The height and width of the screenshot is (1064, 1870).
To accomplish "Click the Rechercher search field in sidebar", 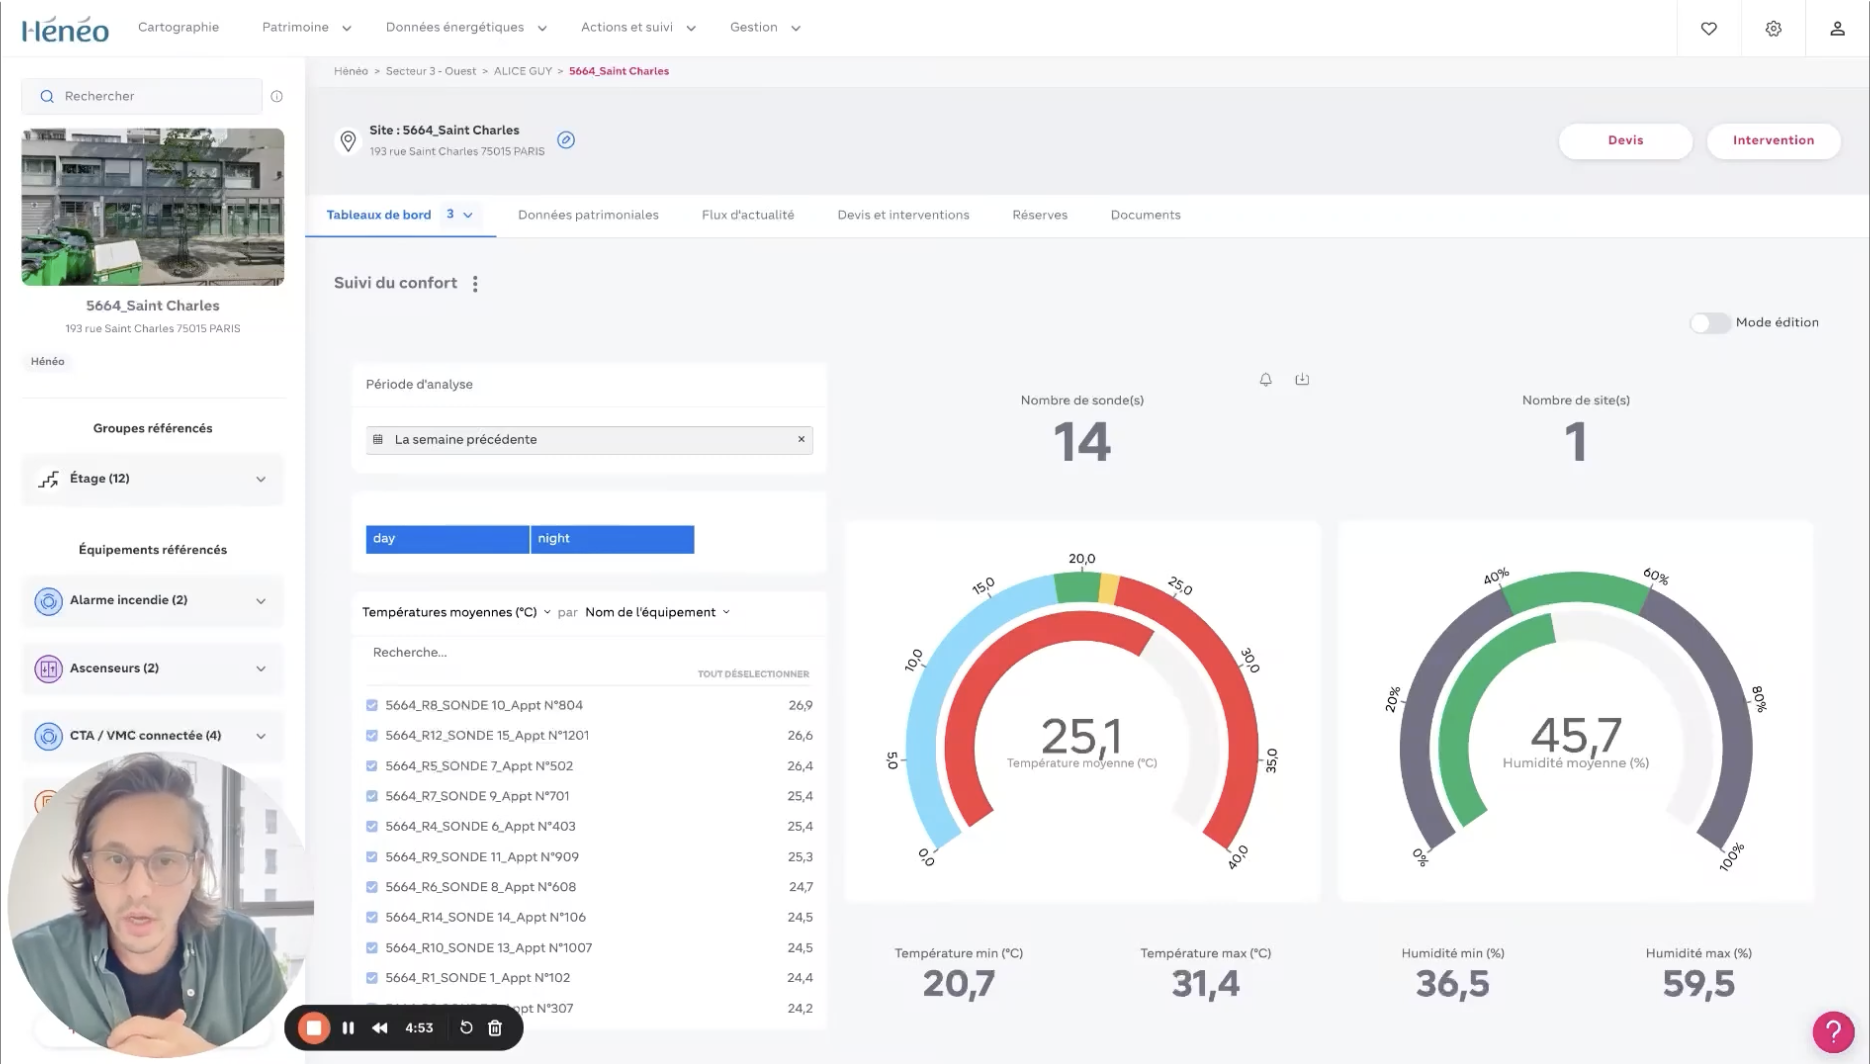I will pyautogui.click(x=150, y=96).
